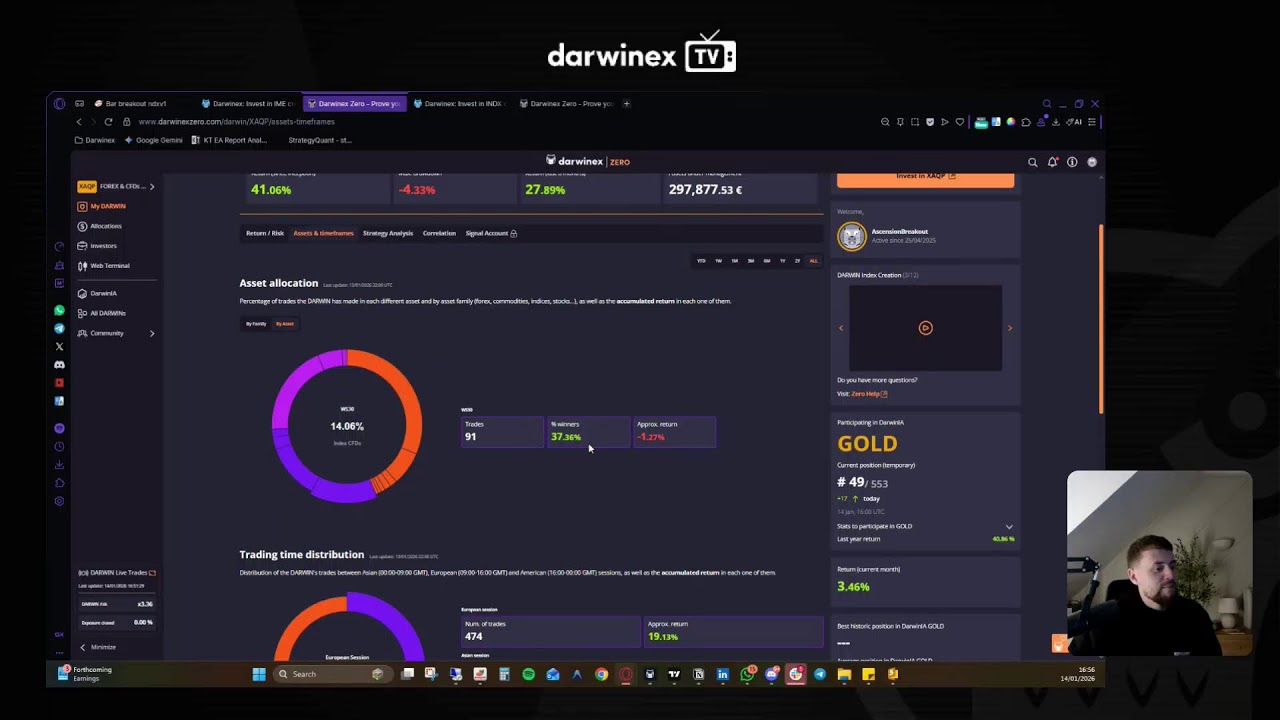Image resolution: width=1280 pixels, height=720 pixels.
Task: Click the Darwinex Zero search icon
Action: click(1033, 162)
